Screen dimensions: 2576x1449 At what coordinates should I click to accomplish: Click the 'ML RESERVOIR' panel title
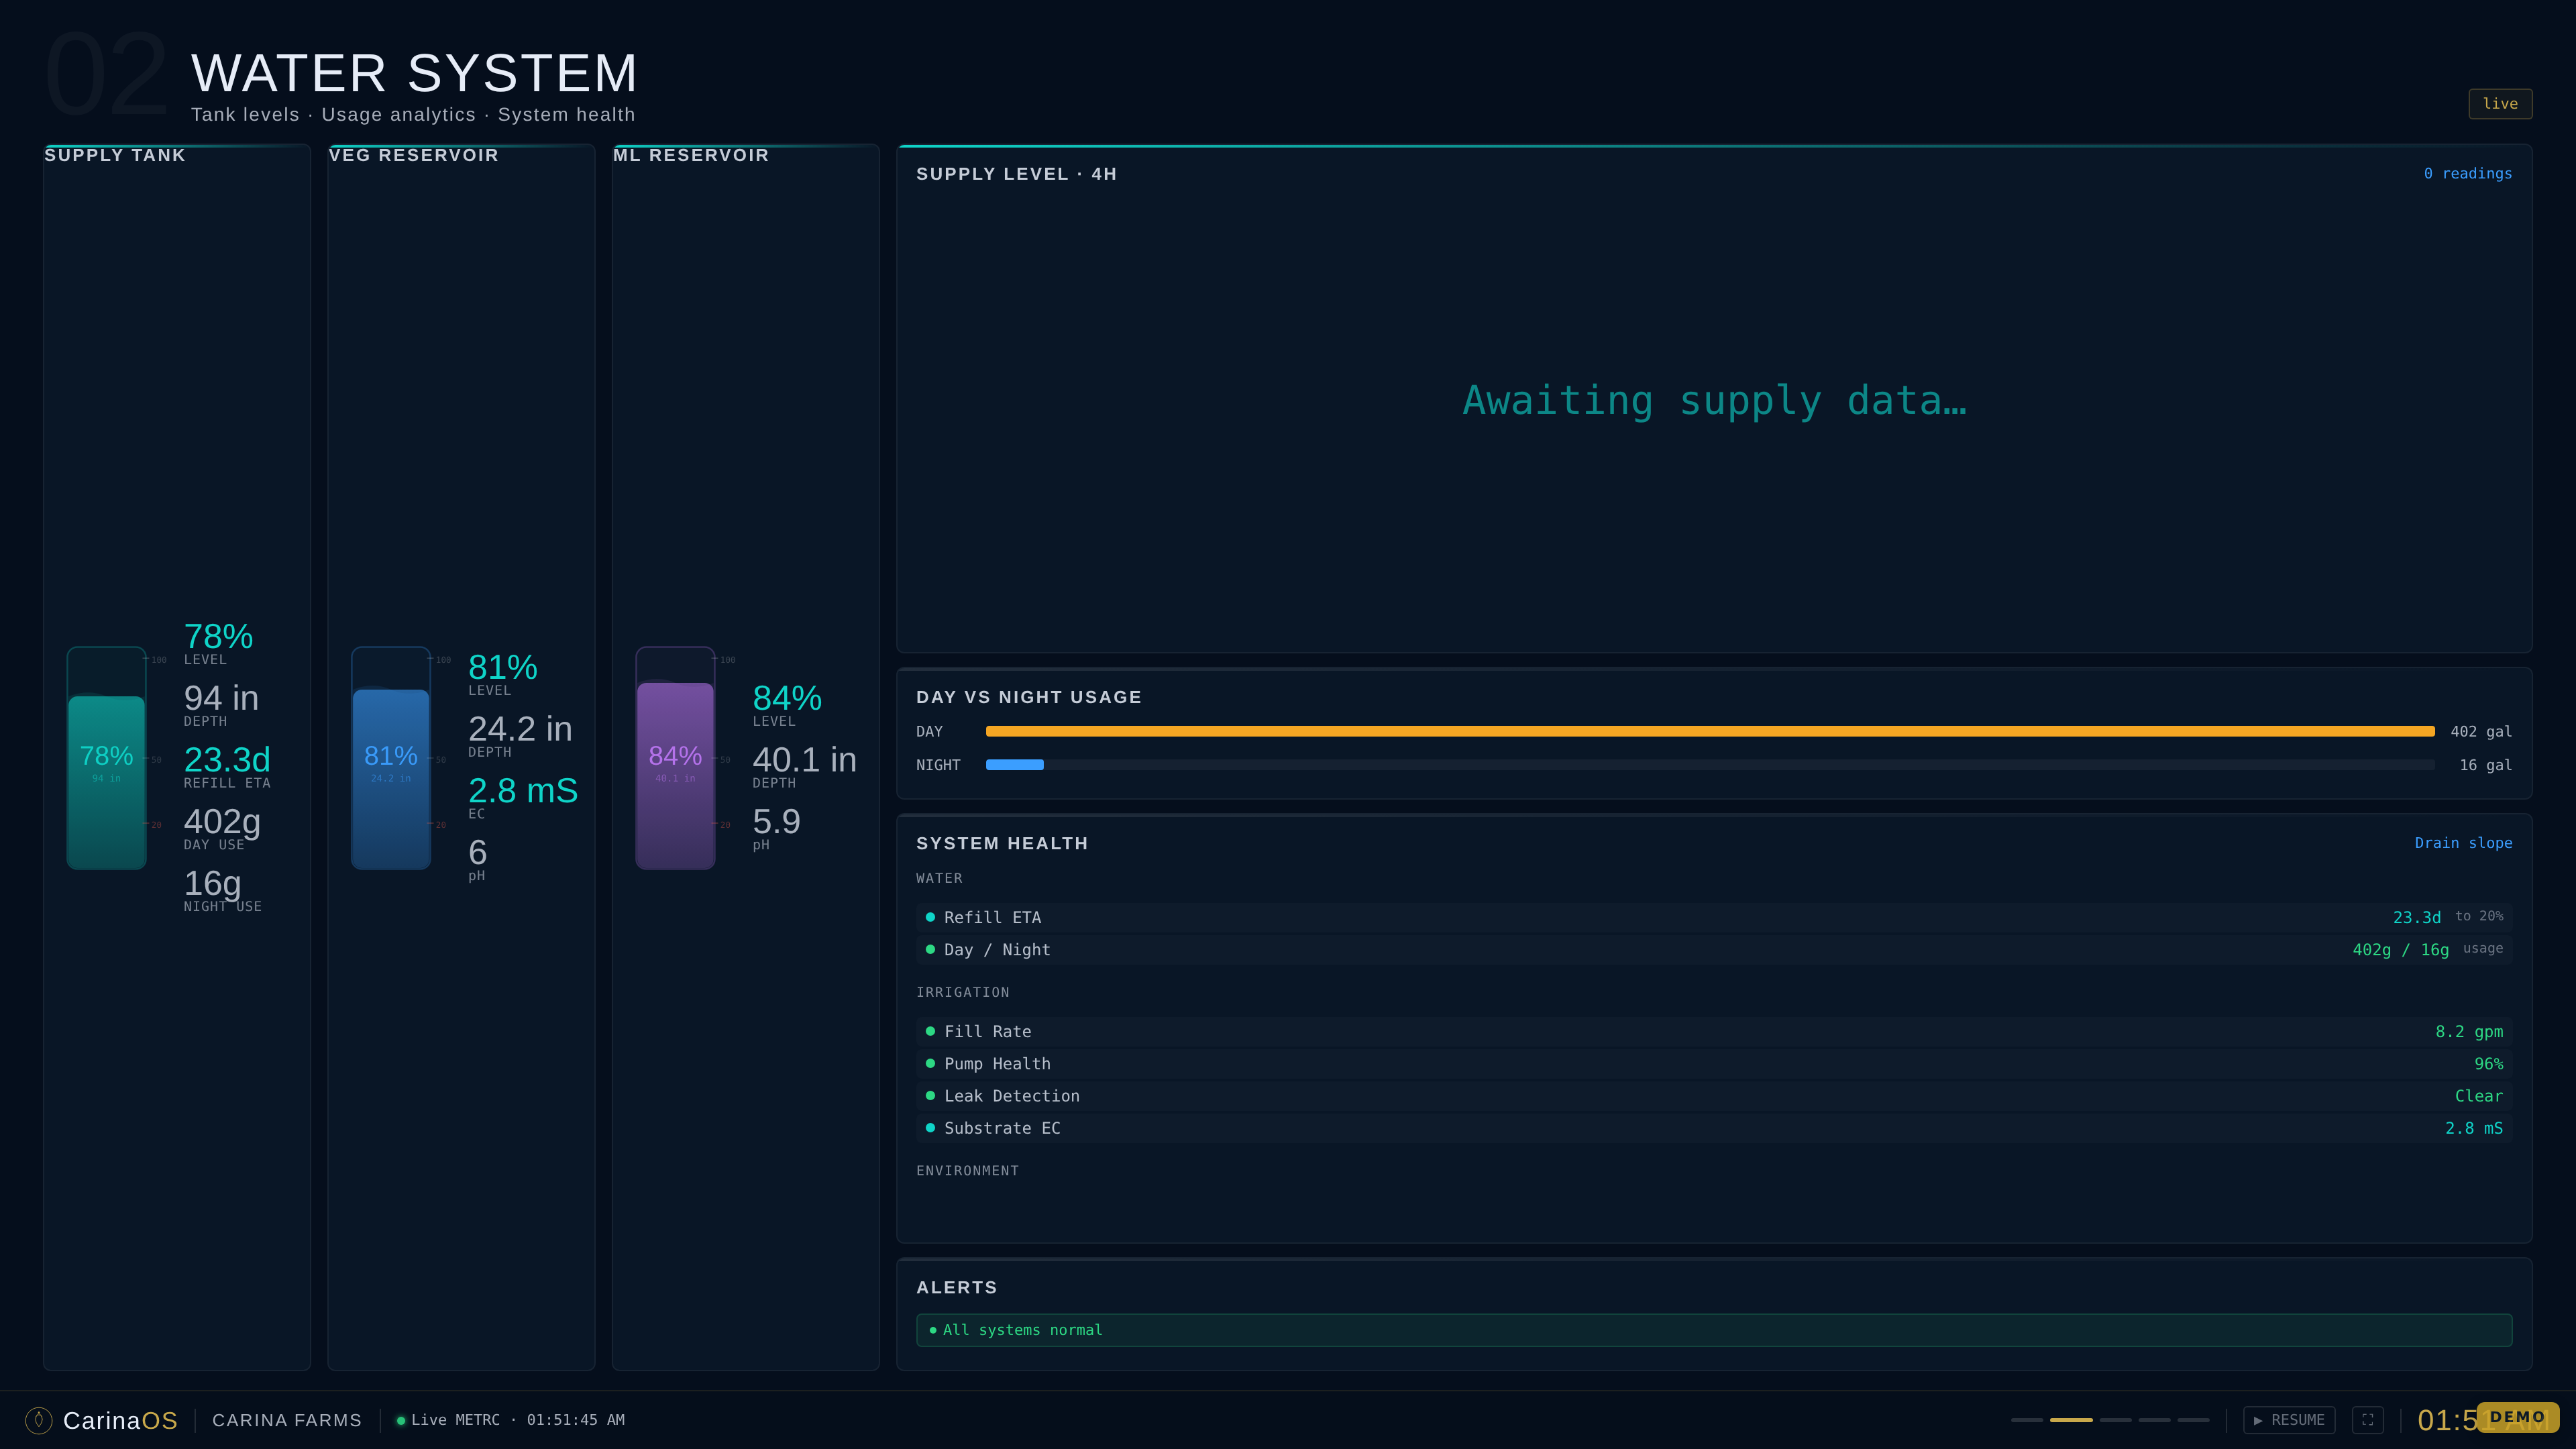(x=691, y=155)
